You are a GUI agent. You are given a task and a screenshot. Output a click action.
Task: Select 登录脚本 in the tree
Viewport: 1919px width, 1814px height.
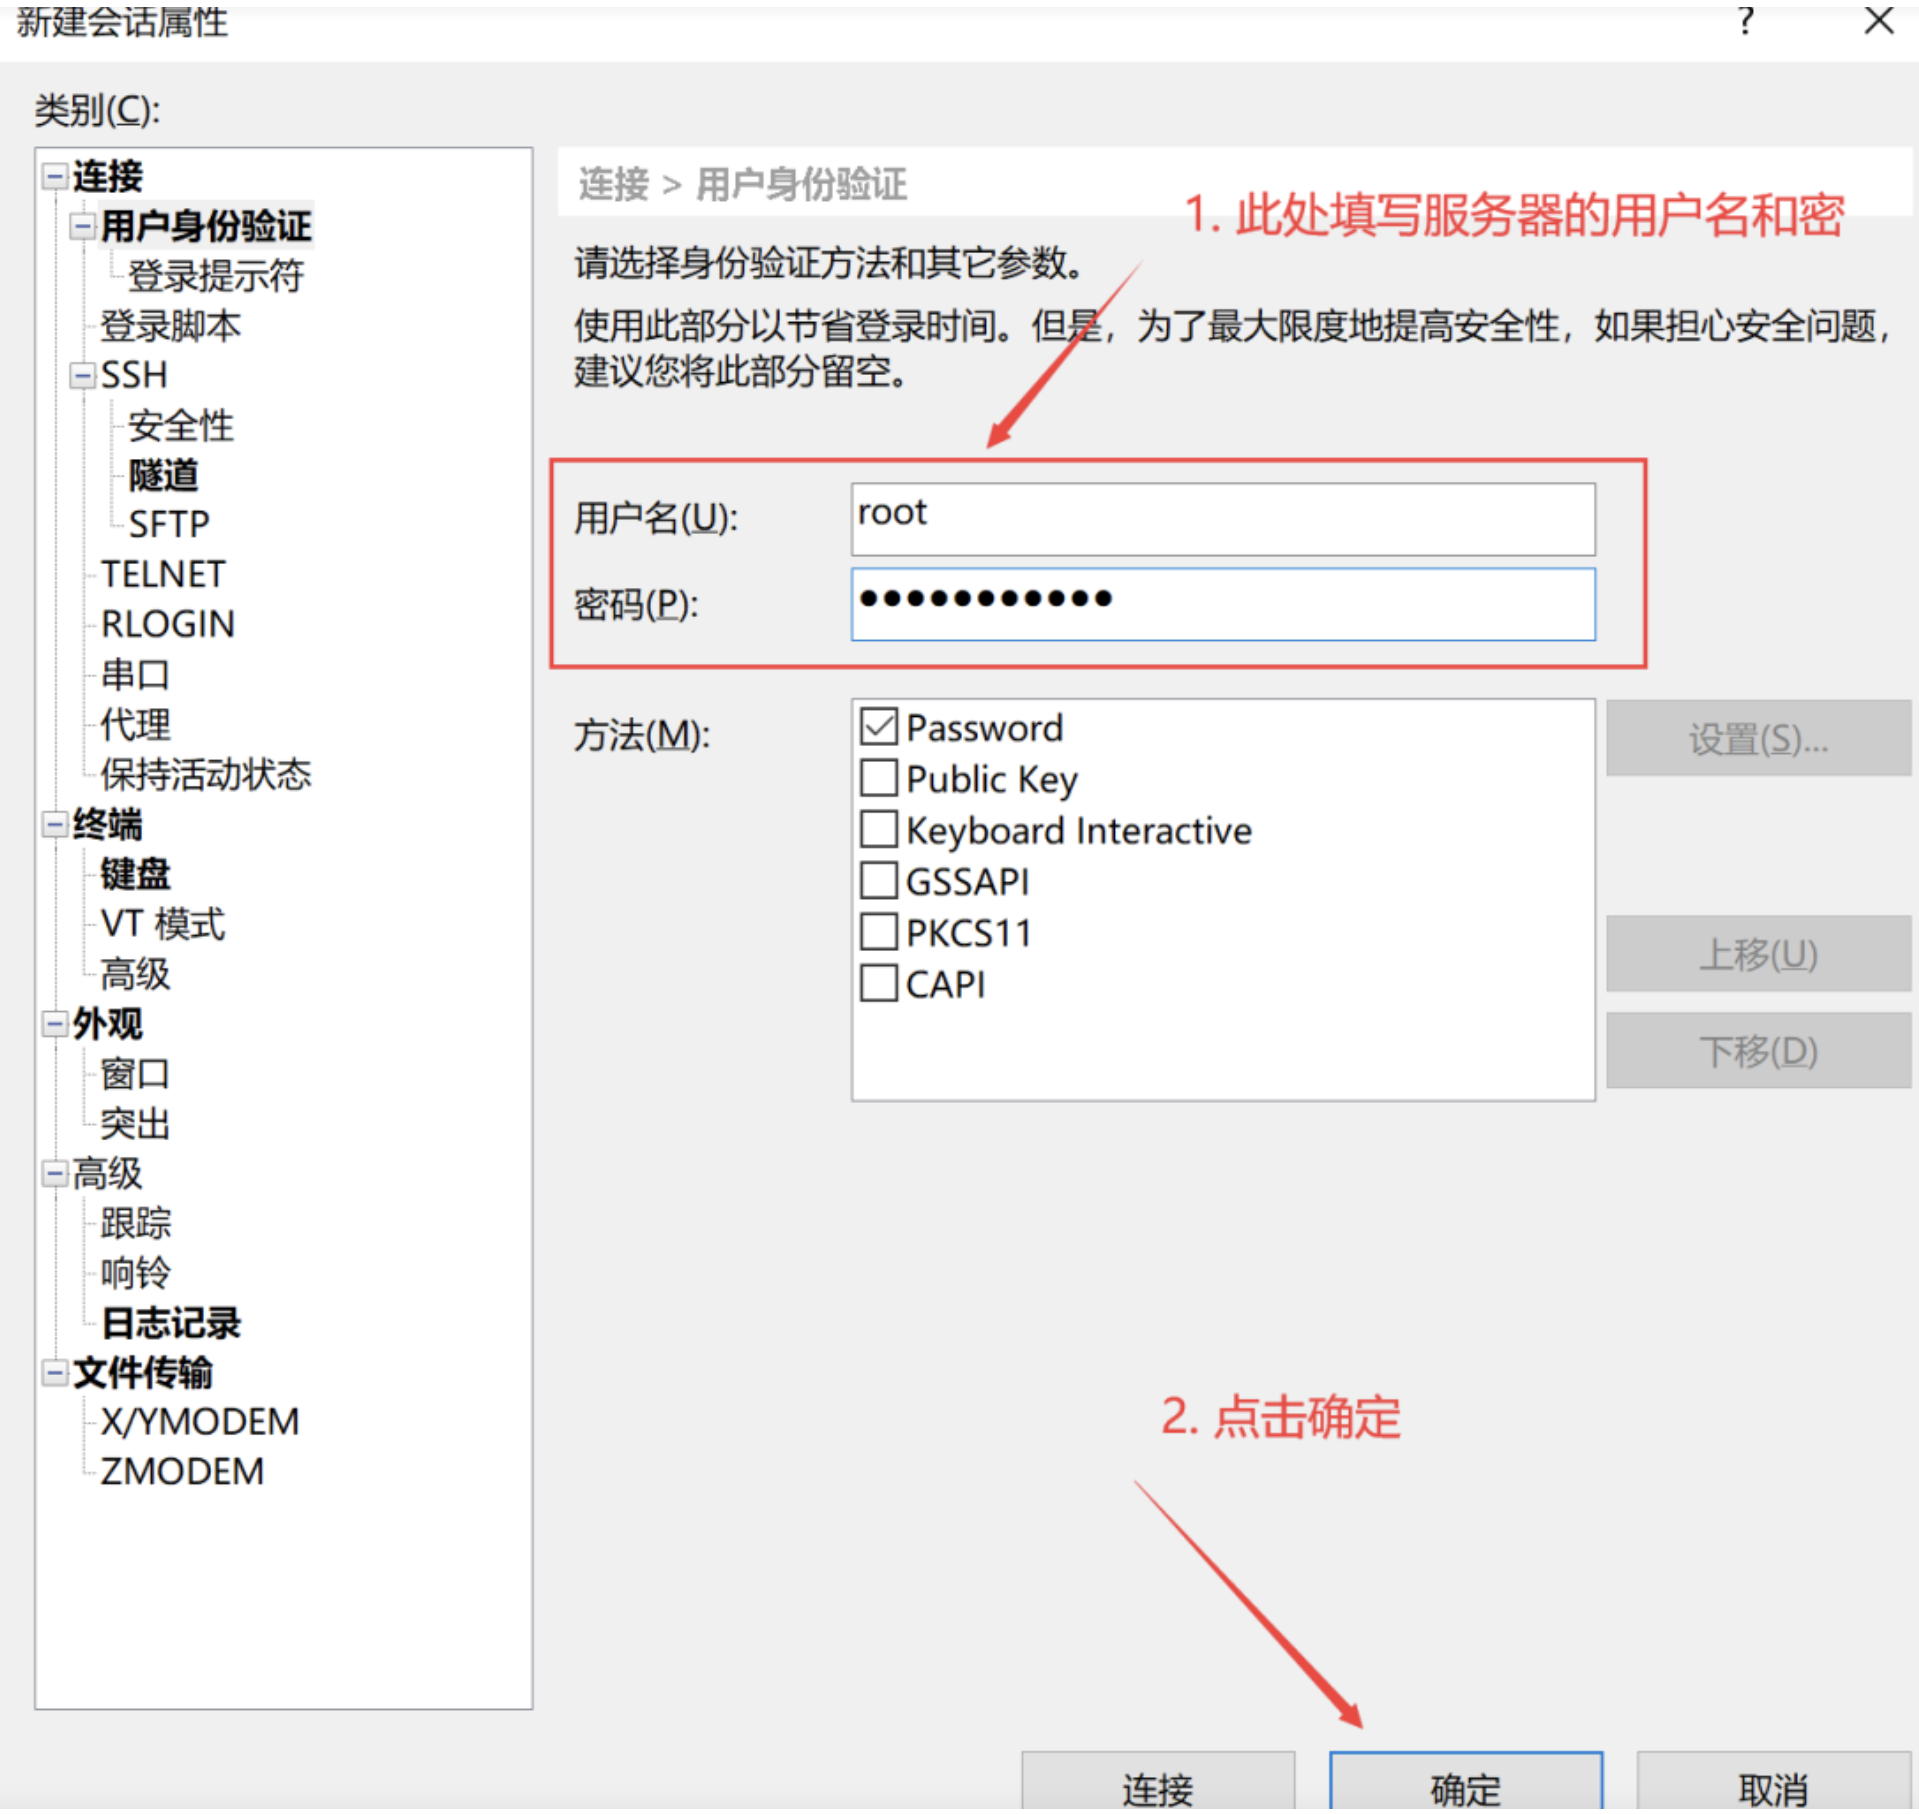tap(171, 327)
